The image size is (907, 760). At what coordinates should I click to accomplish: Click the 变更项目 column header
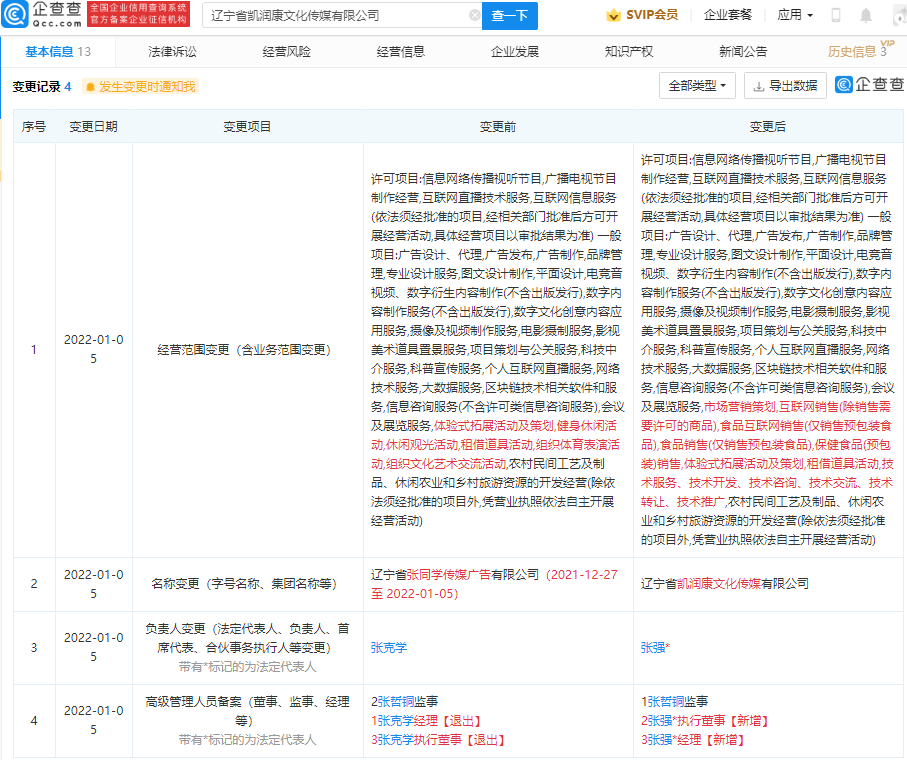[x=247, y=127]
